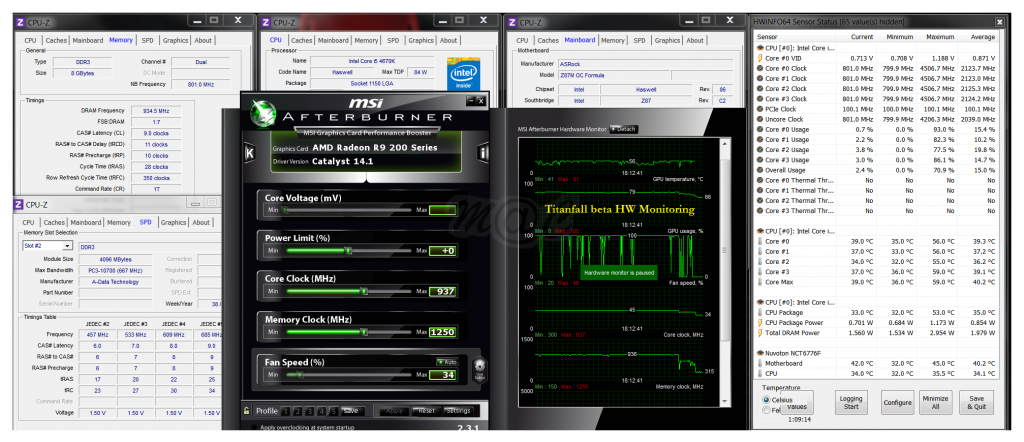Open the Slot #2 memory slot dropdown
Viewport: 1024px width, 442px height.
[67, 245]
